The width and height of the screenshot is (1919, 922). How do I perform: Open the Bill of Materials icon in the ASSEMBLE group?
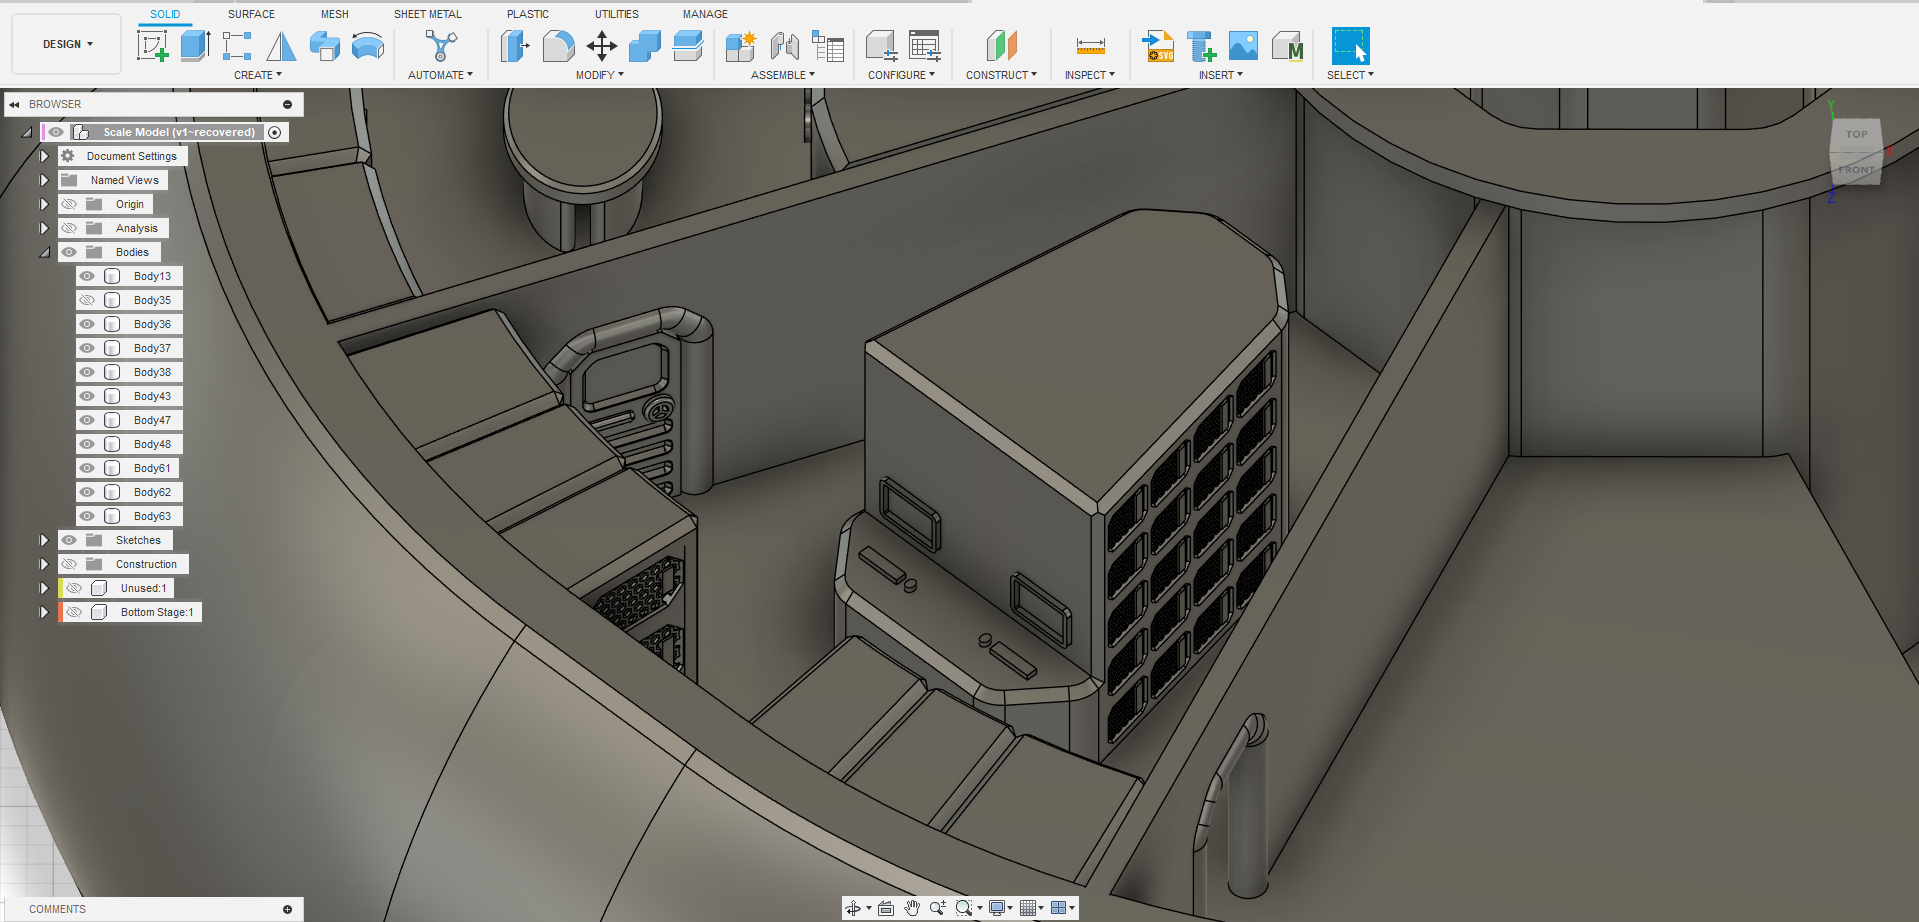(x=828, y=46)
